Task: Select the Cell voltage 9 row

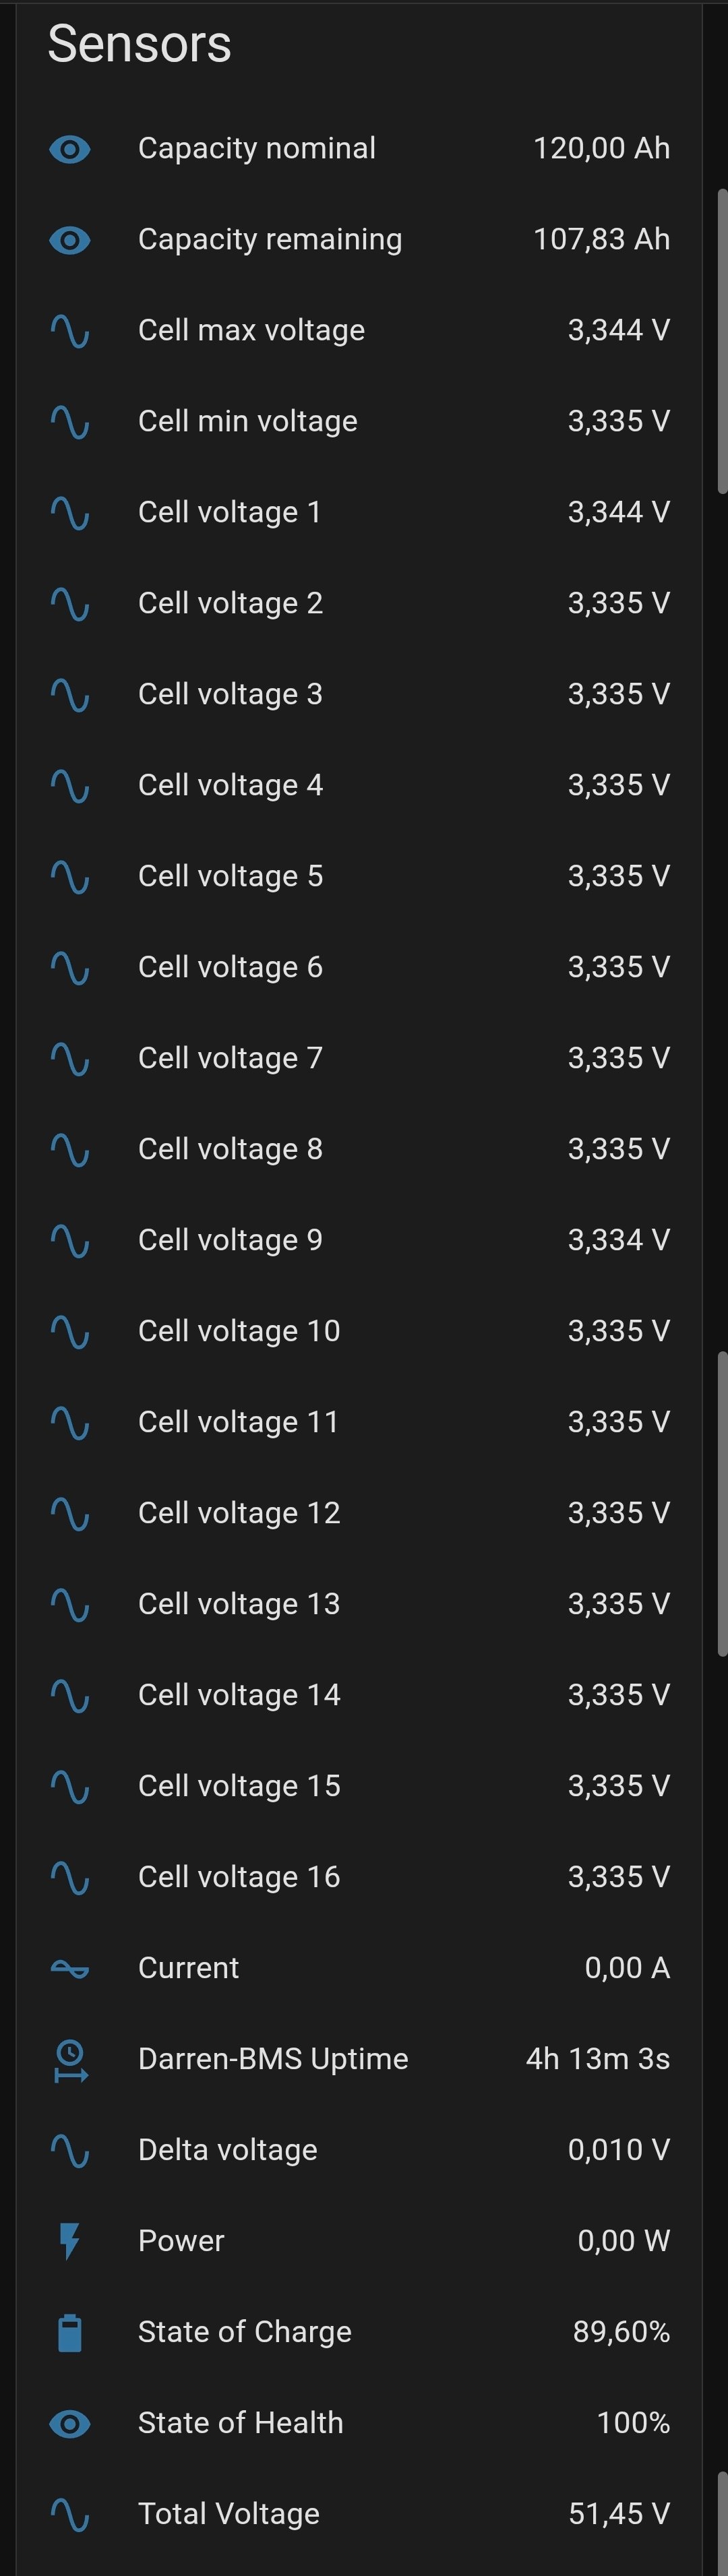Action: (359, 1241)
